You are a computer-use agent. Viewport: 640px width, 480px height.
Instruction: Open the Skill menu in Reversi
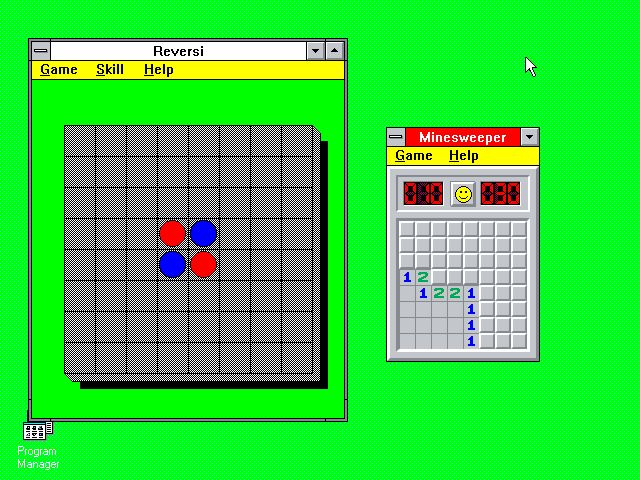110,70
